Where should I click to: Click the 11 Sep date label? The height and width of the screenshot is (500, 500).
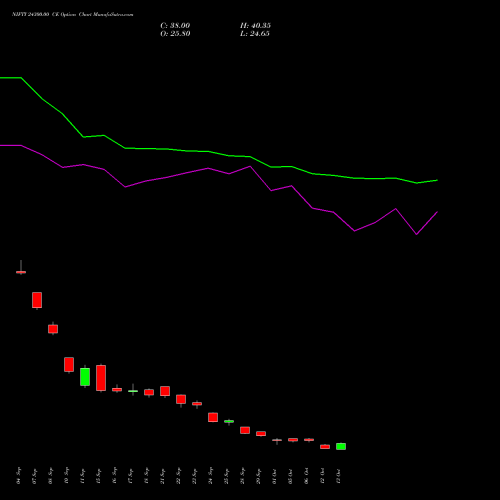[x=82, y=476]
